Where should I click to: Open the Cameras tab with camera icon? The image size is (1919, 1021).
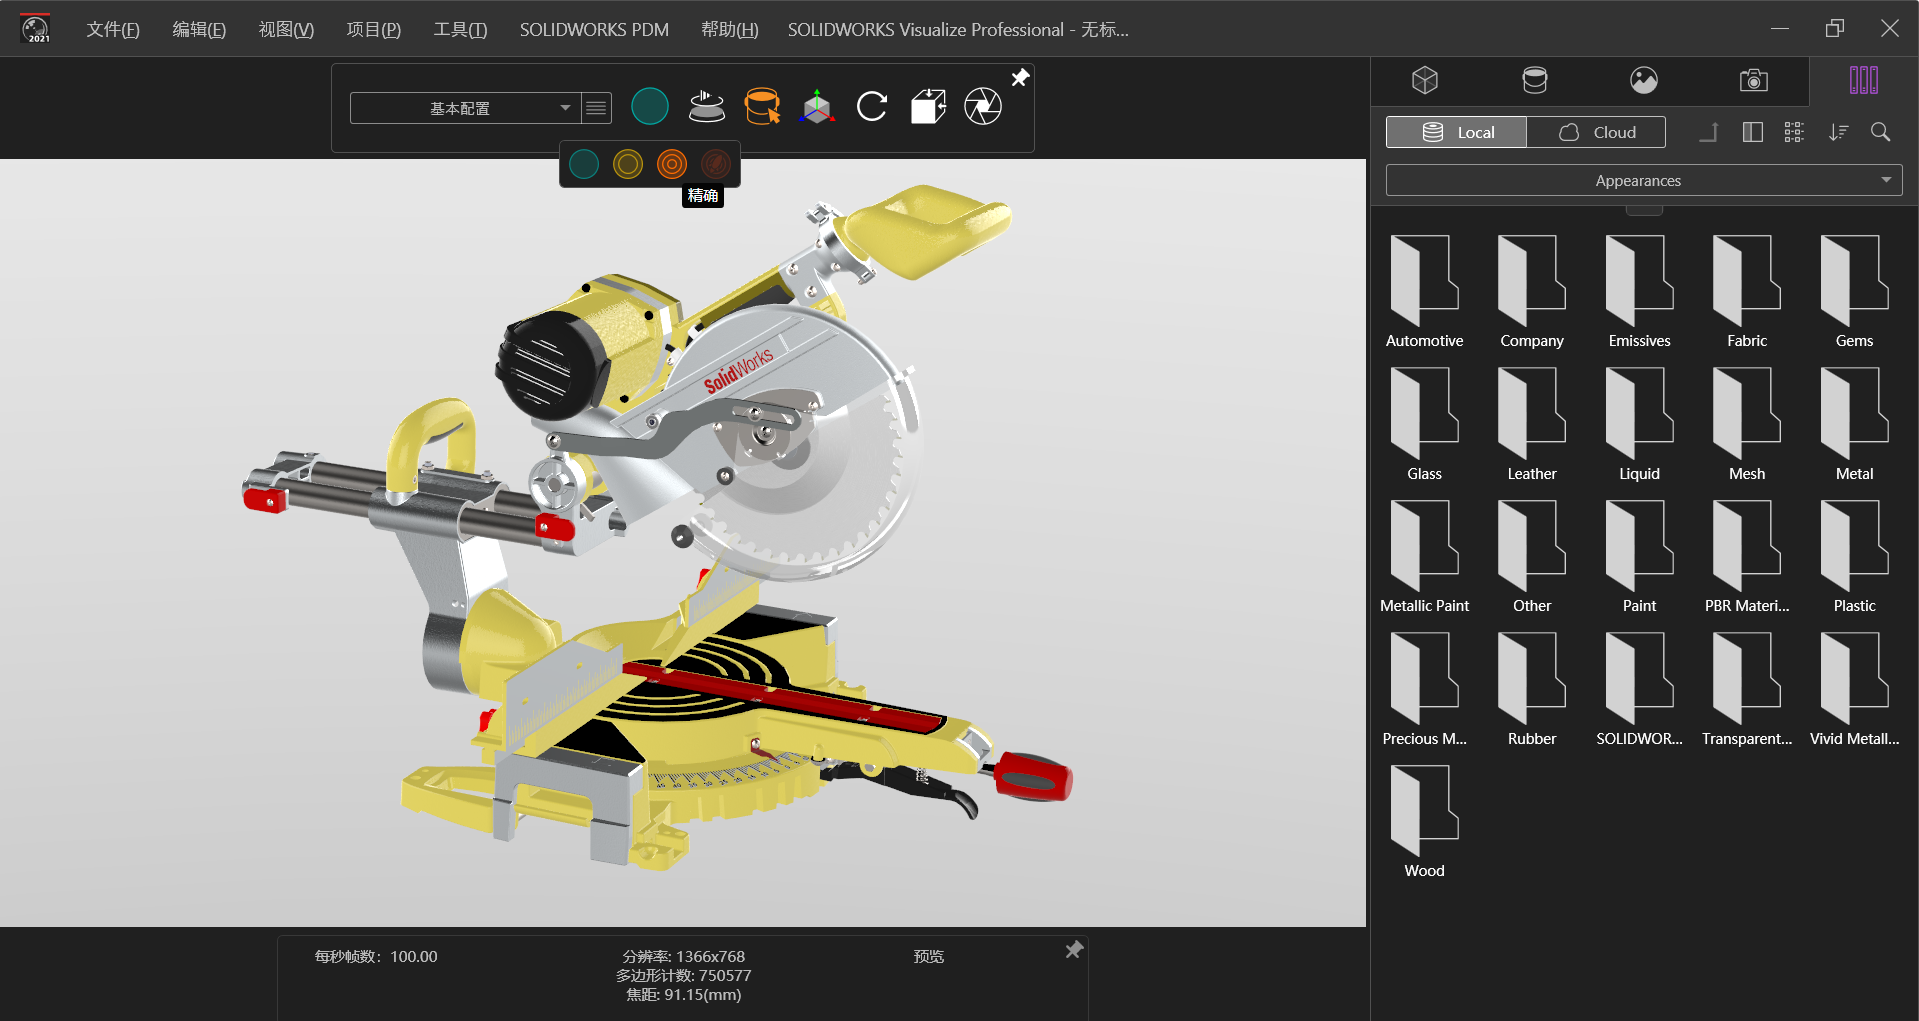click(1753, 80)
